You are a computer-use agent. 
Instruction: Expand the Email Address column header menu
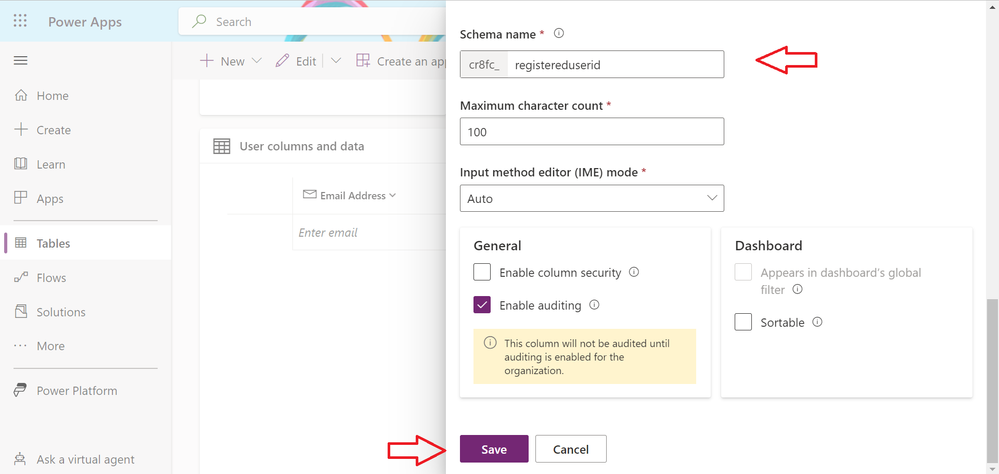point(392,195)
